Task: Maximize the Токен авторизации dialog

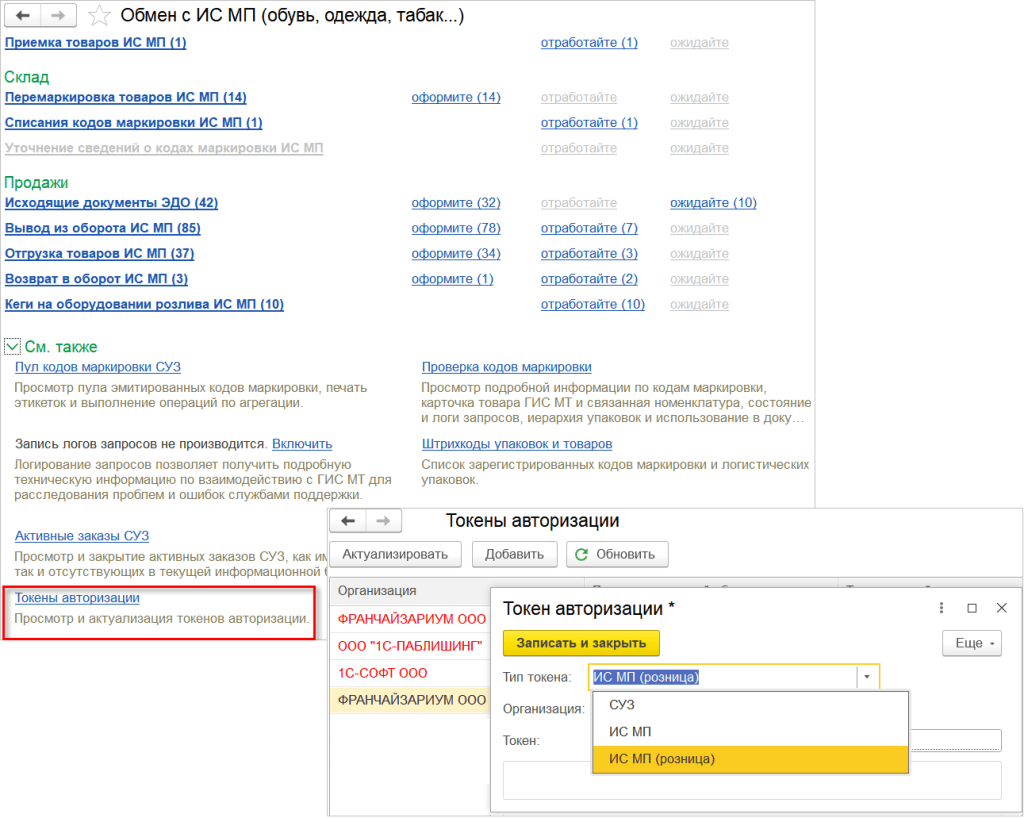Action: (972, 608)
